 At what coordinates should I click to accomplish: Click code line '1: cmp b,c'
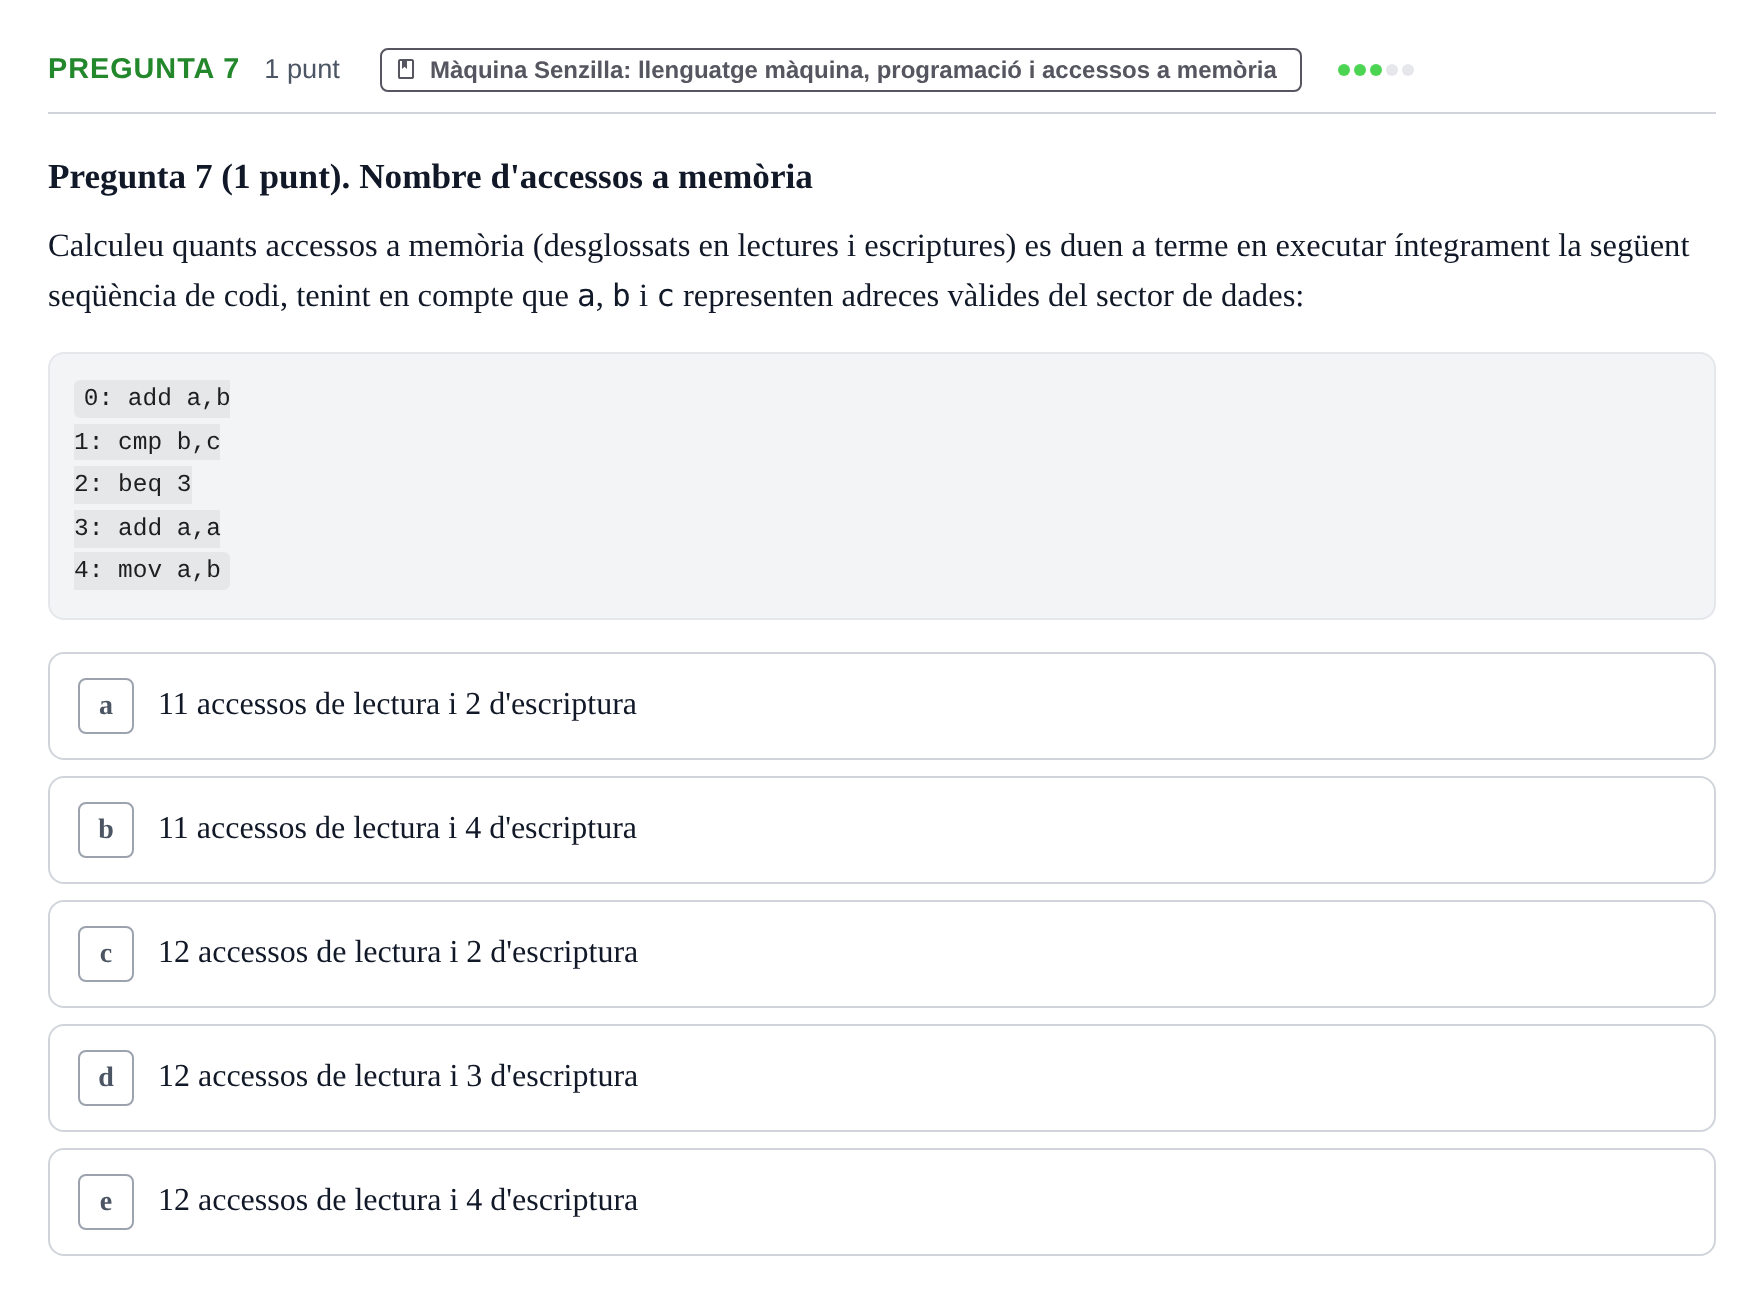click(147, 442)
